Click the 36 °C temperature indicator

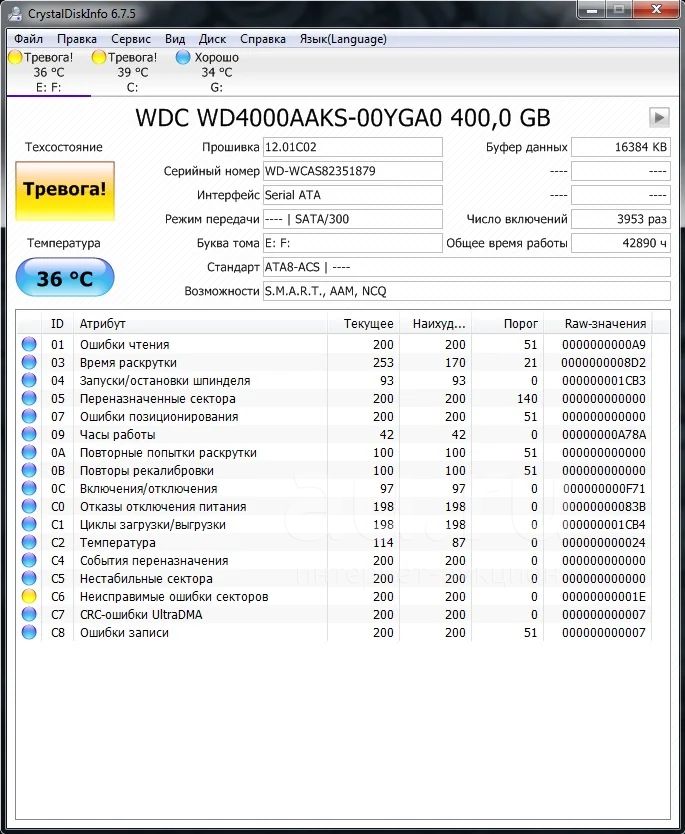pyautogui.click(x=65, y=277)
